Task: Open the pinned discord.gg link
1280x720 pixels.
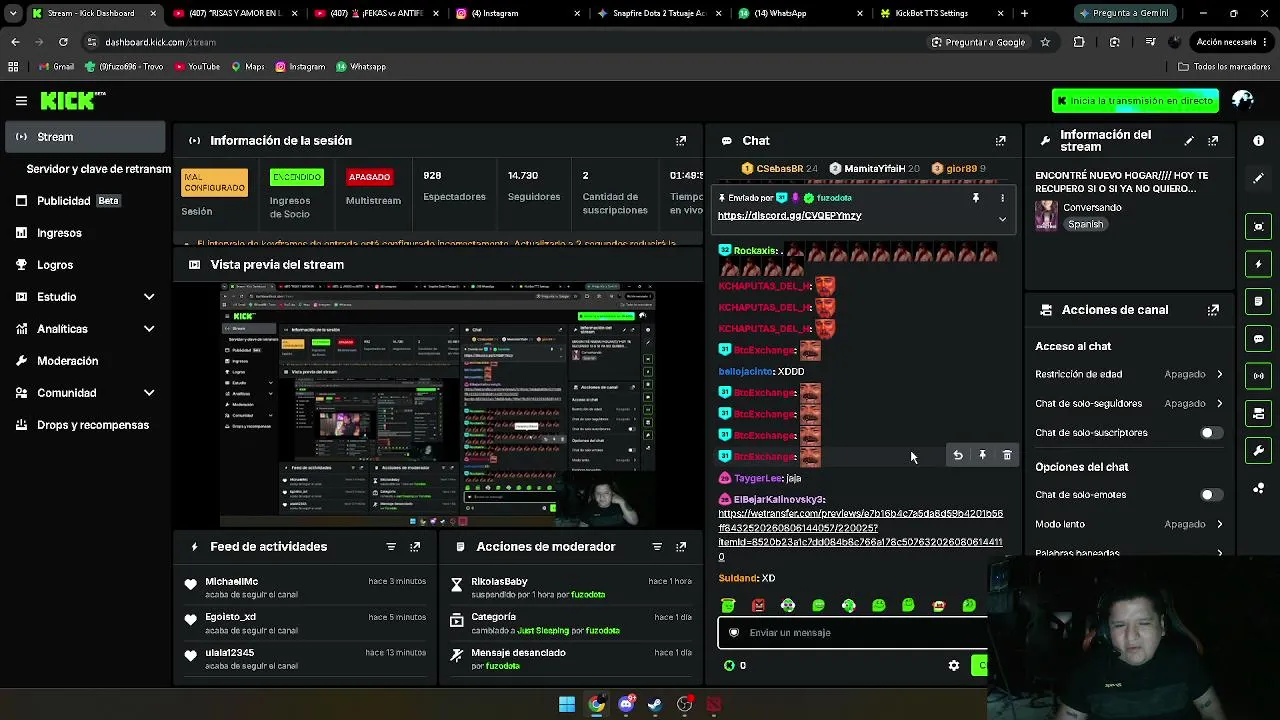Action: coord(789,216)
